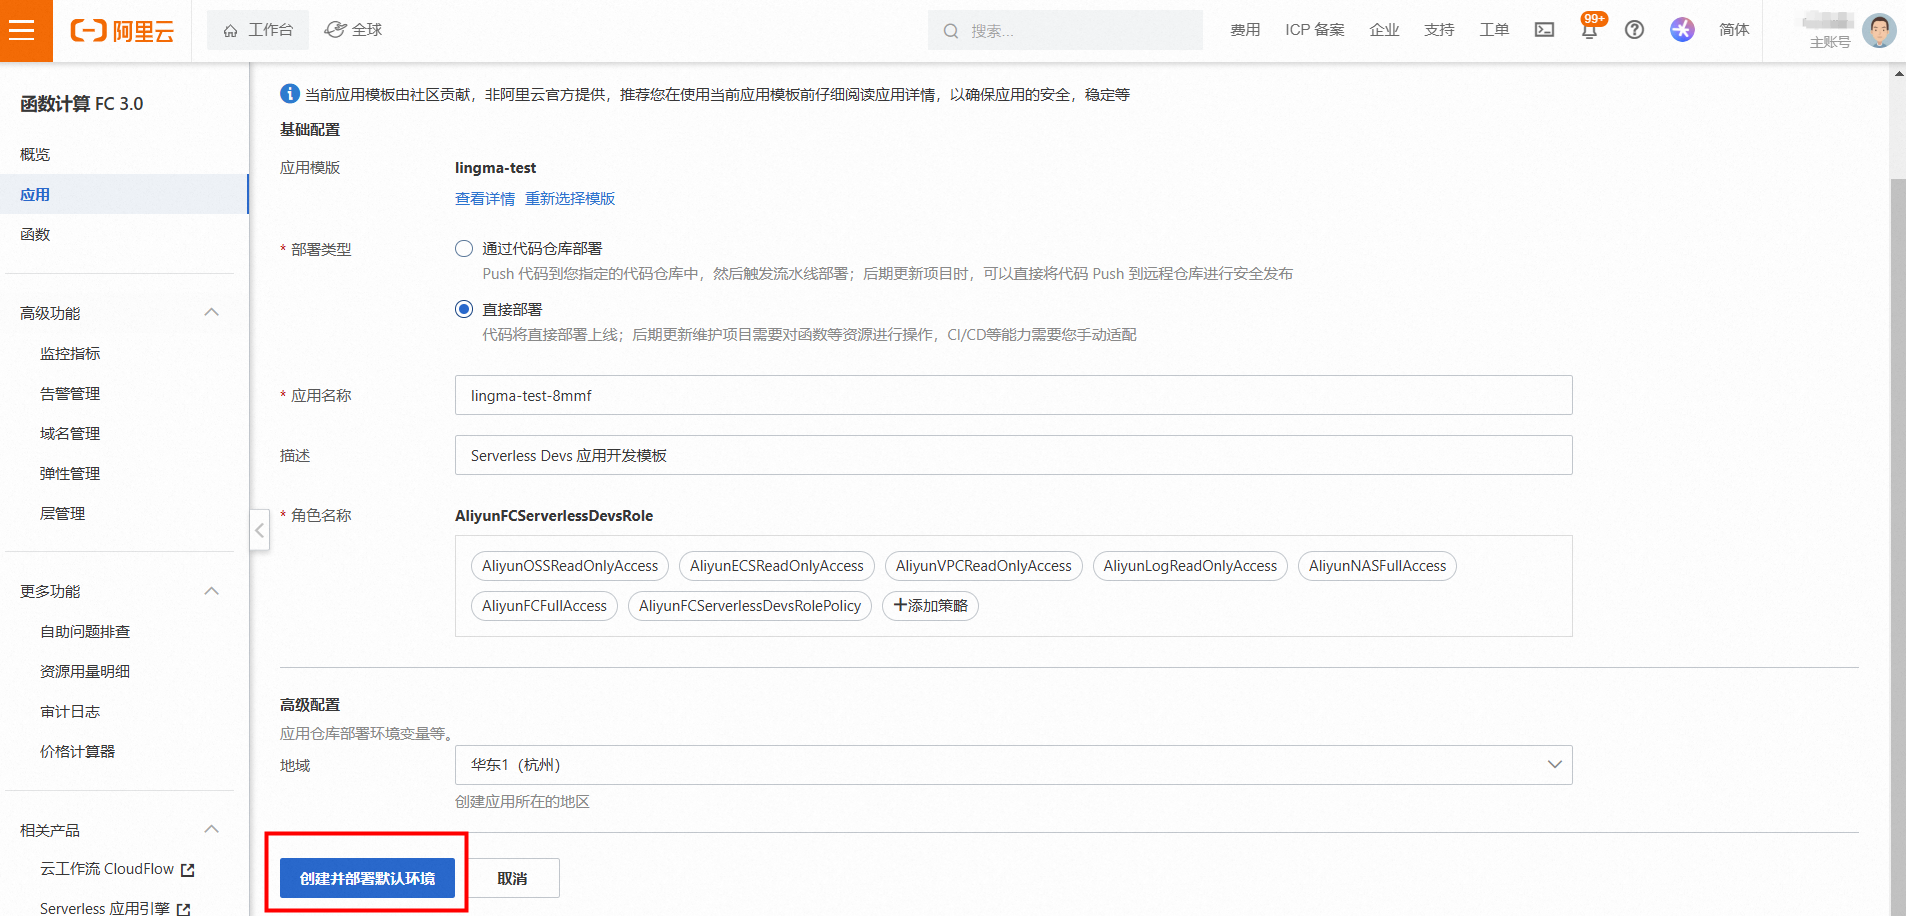The width and height of the screenshot is (1906, 916).
Task: Click the user avatar picture
Action: tap(1879, 30)
